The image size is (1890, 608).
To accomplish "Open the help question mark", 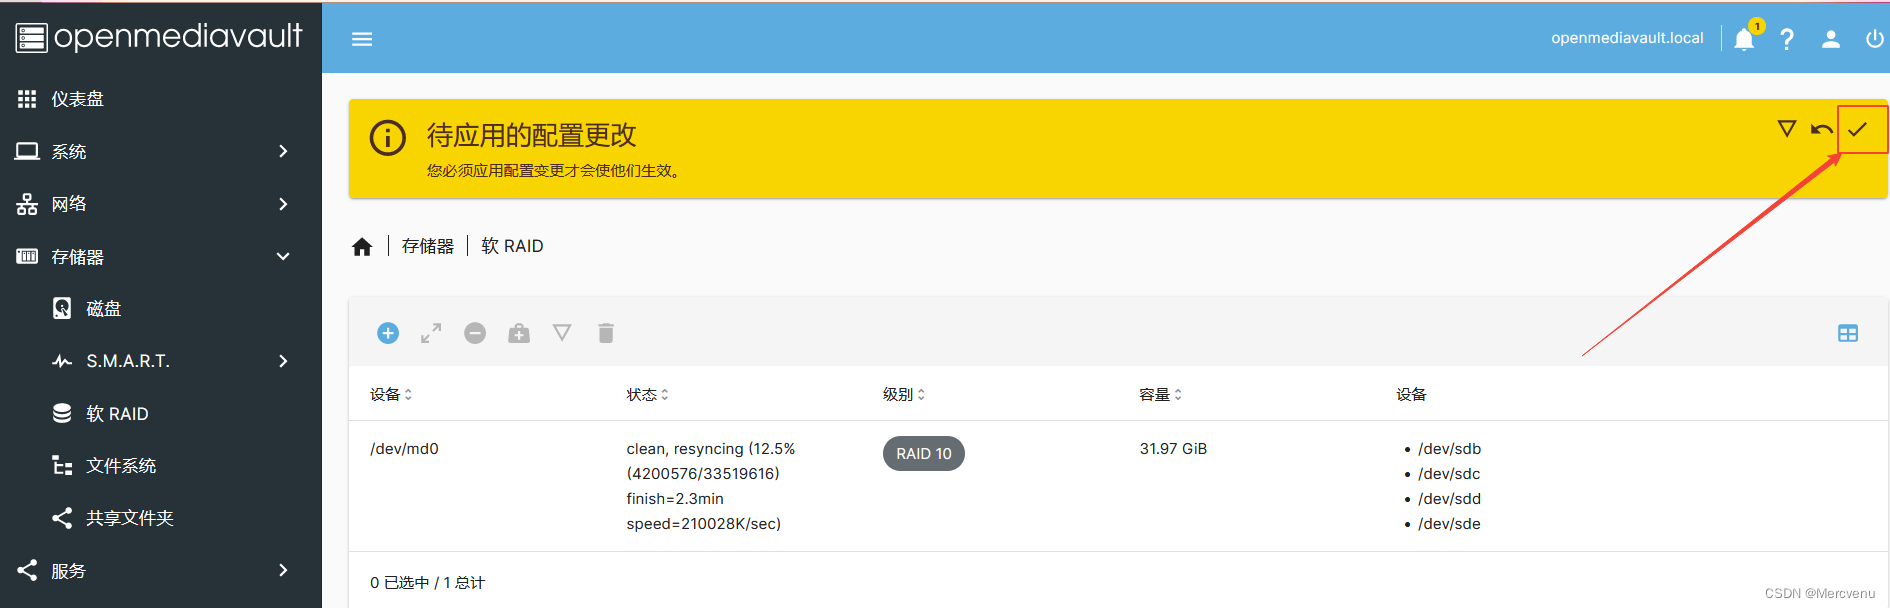I will pos(1787,39).
